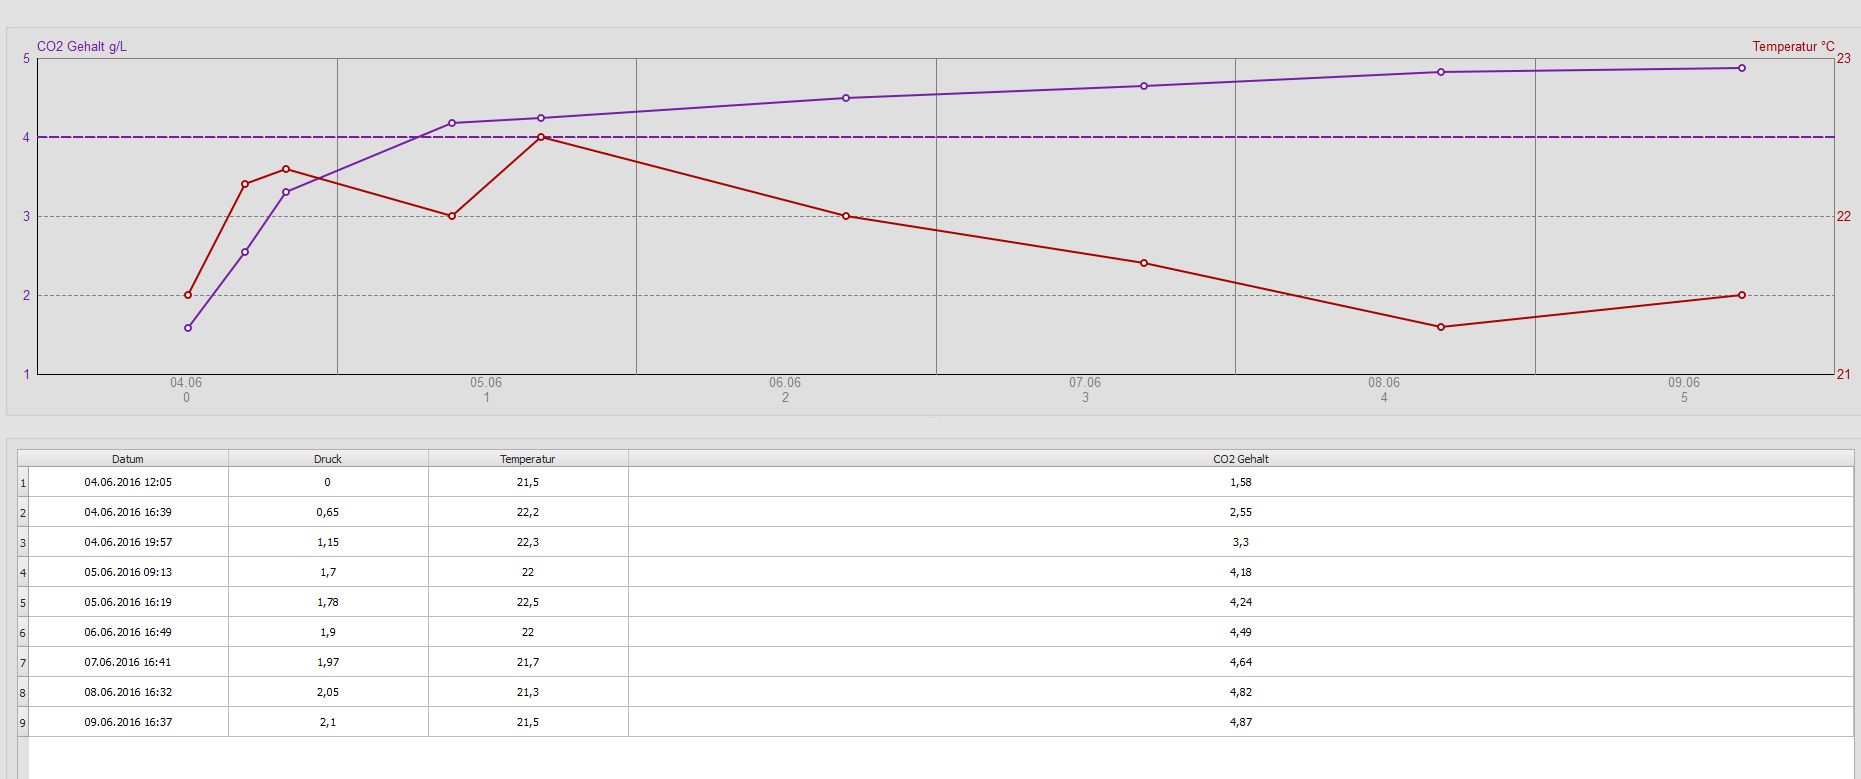Click the Druck cell with value 1,78

(x=328, y=602)
